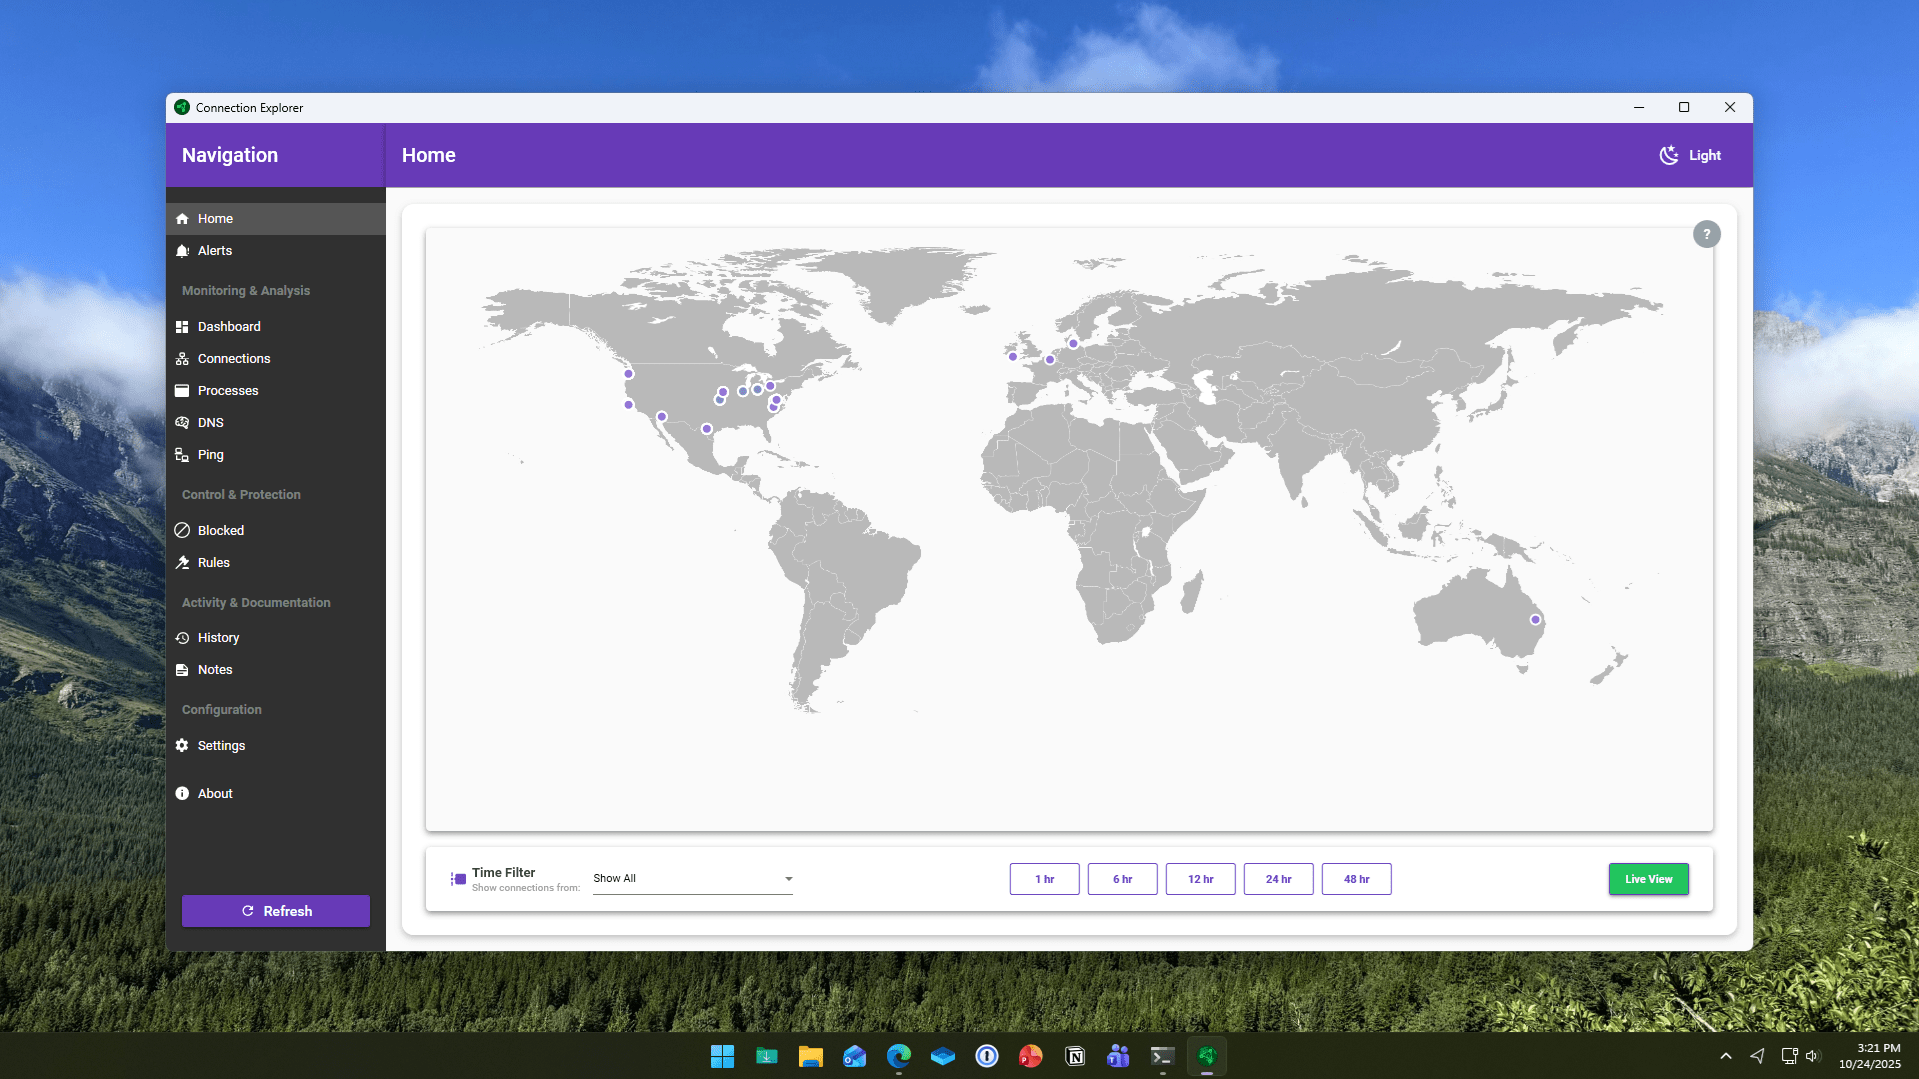Go to the History menu item
The width and height of the screenshot is (1919, 1079).
(218, 638)
